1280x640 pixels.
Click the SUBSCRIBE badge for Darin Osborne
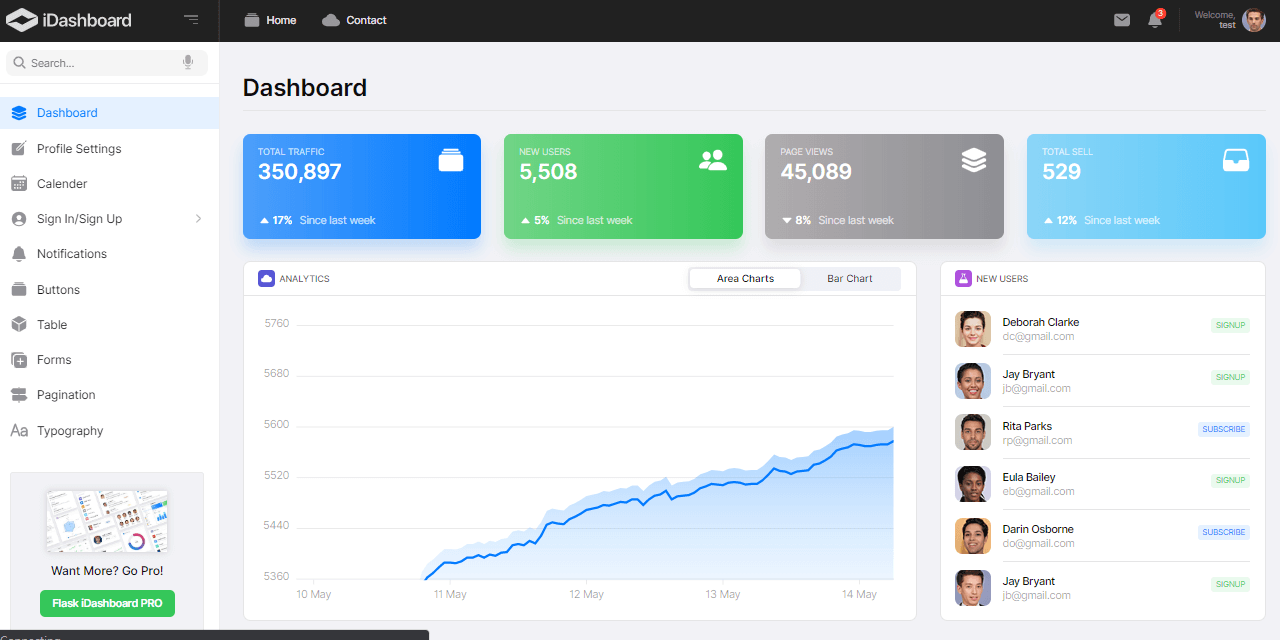click(x=1224, y=532)
